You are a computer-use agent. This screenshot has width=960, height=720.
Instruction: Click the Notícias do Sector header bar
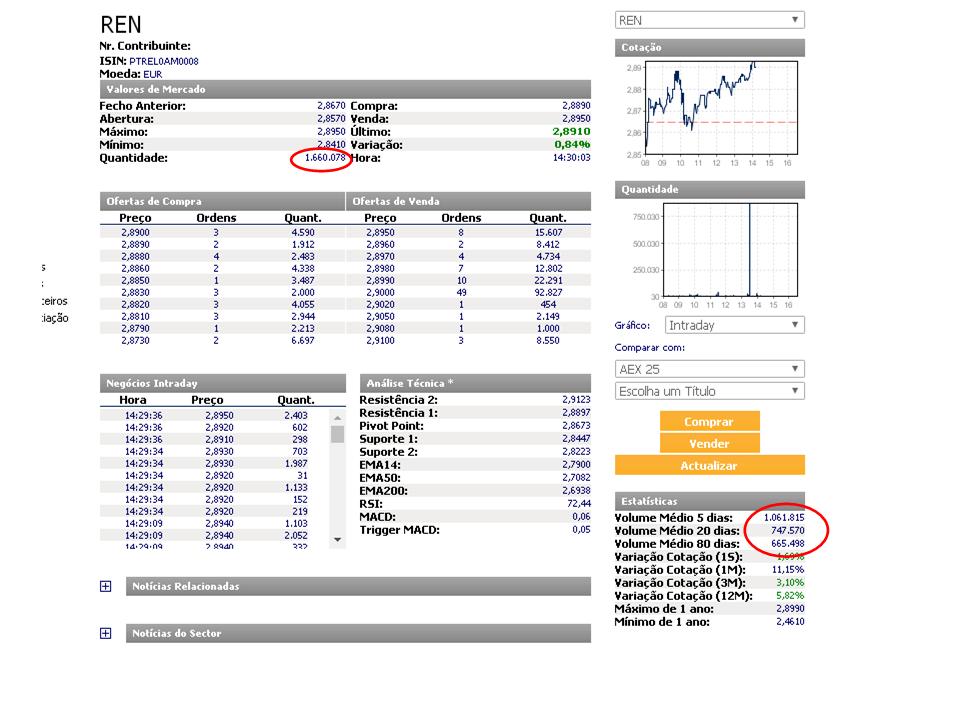[x=358, y=633]
